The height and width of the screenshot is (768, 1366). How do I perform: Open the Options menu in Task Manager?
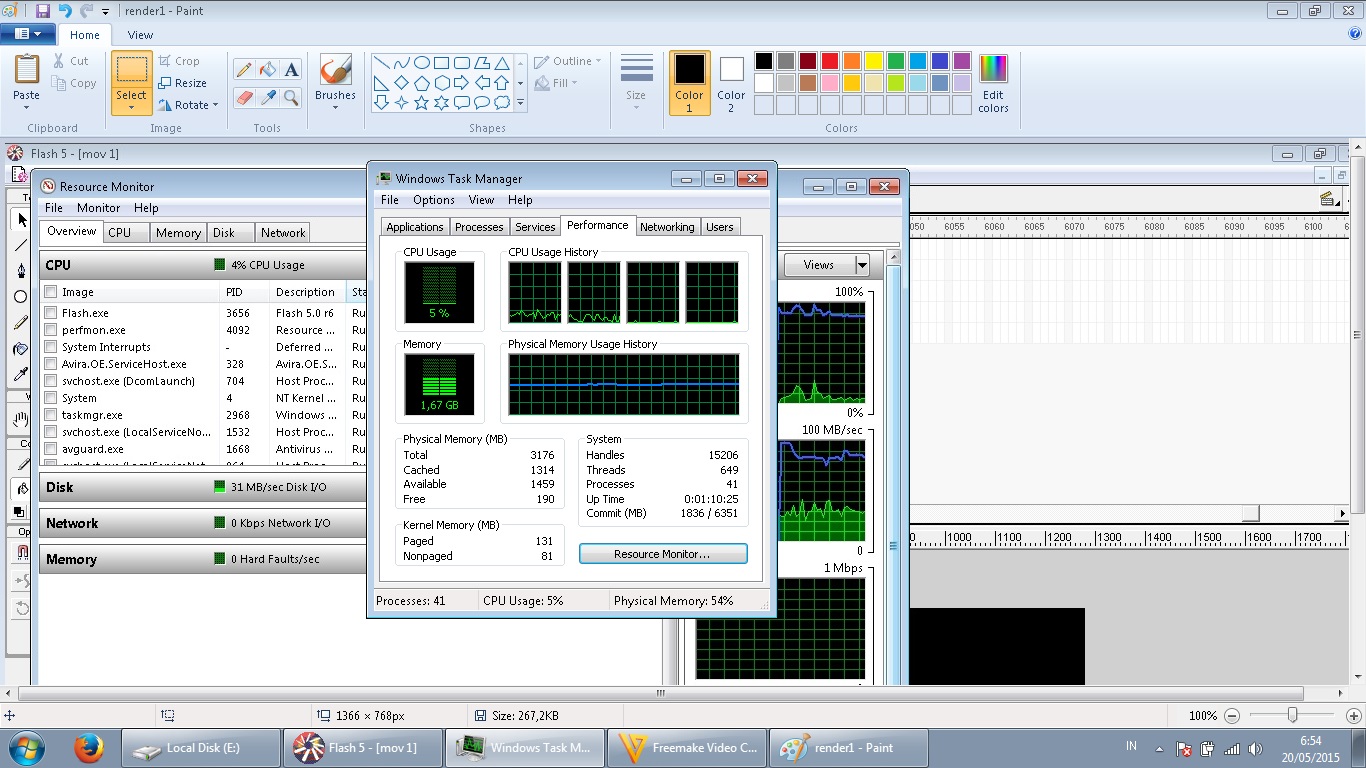(x=434, y=200)
